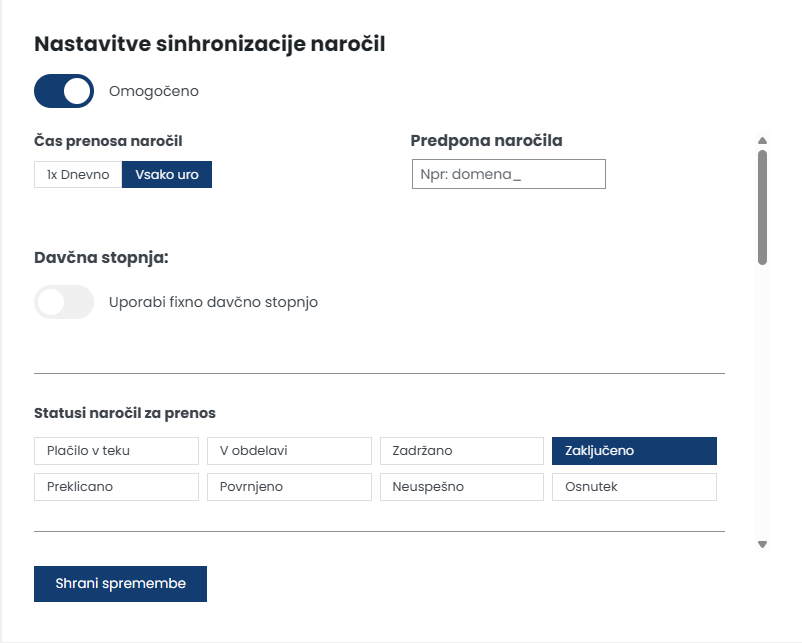Image resolution: width=802 pixels, height=643 pixels.
Task: Select the Povrnjeno order status
Action: 288,487
